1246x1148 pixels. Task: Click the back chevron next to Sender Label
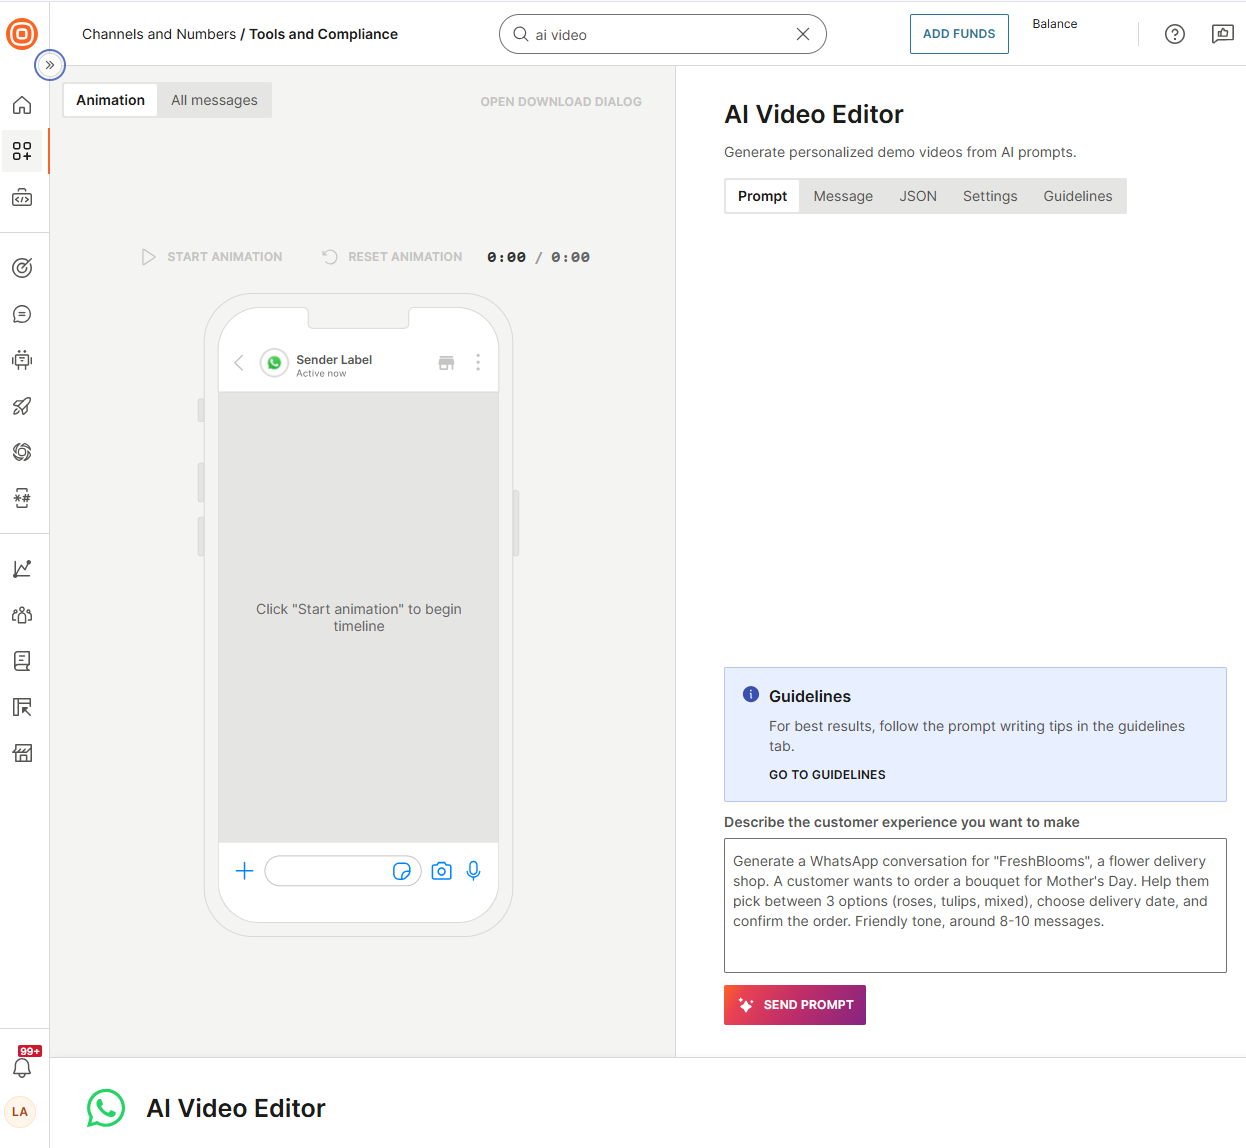(x=238, y=363)
